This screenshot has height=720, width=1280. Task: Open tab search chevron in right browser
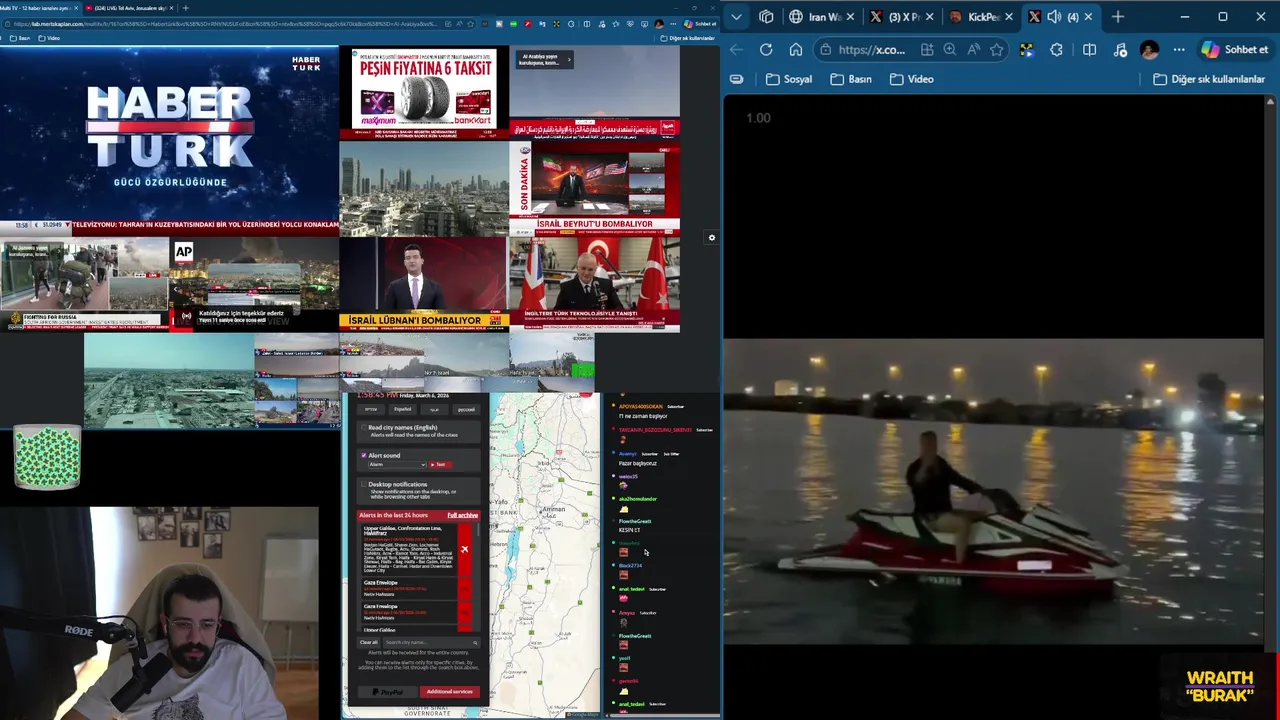tap(736, 16)
